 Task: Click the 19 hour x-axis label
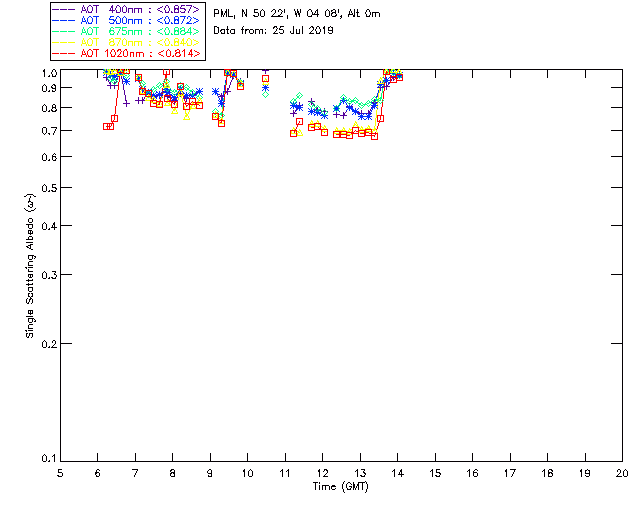click(585, 473)
